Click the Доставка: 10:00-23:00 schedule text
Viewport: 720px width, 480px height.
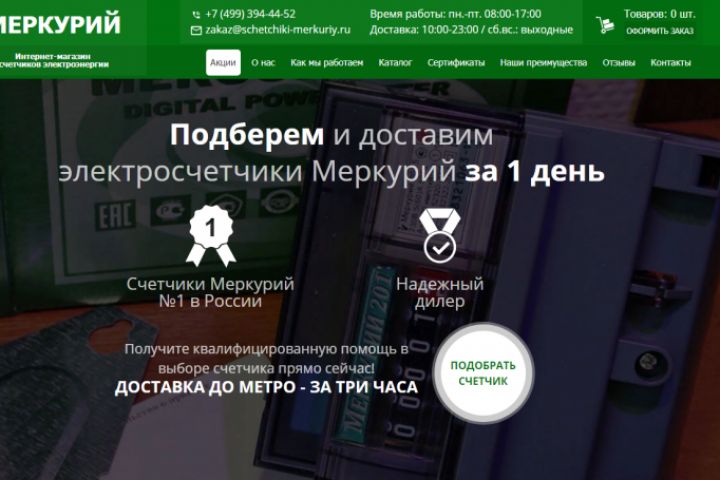tap(472, 30)
